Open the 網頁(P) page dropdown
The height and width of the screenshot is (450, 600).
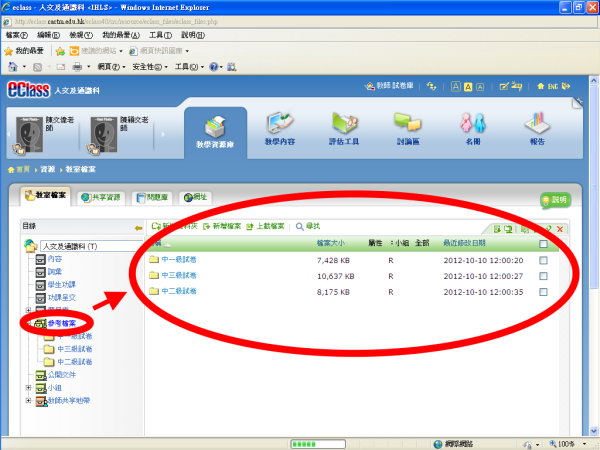pyautogui.click(x=111, y=67)
